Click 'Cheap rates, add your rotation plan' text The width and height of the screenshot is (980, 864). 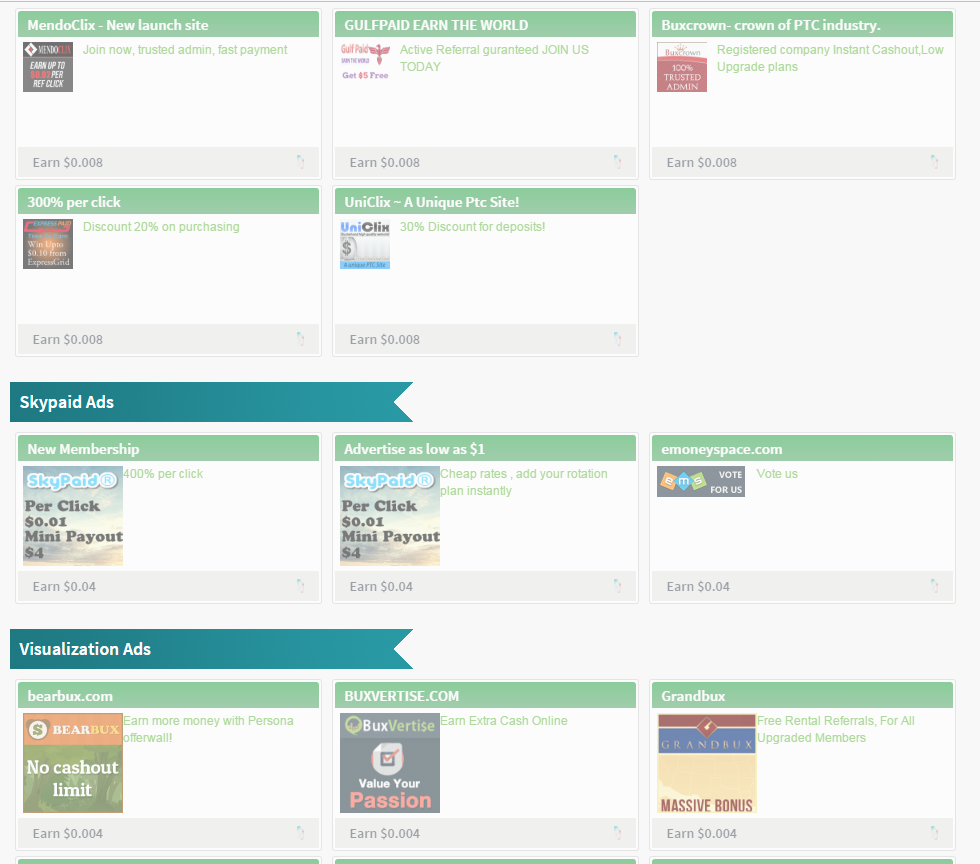pos(524,482)
